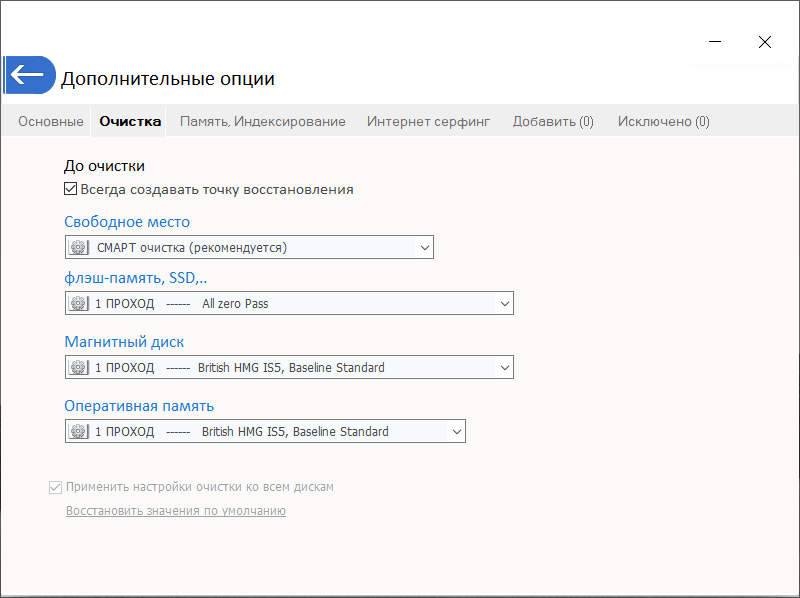Screen dimensions: 800x598
Task: Click the blue back arrow button
Action: point(28,75)
